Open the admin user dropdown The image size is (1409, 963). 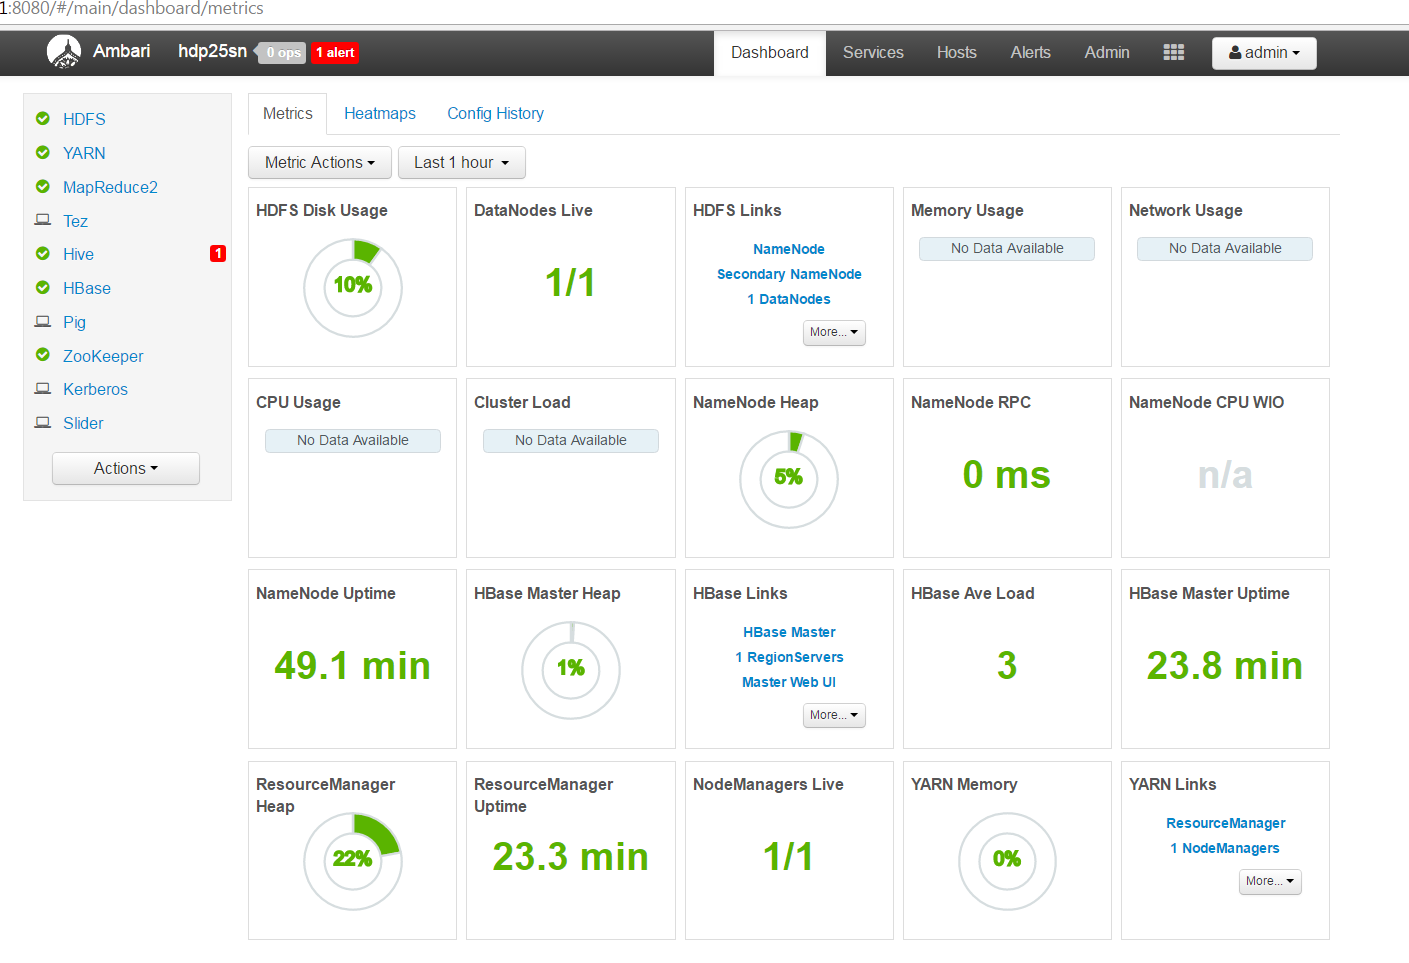pos(1264,53)
